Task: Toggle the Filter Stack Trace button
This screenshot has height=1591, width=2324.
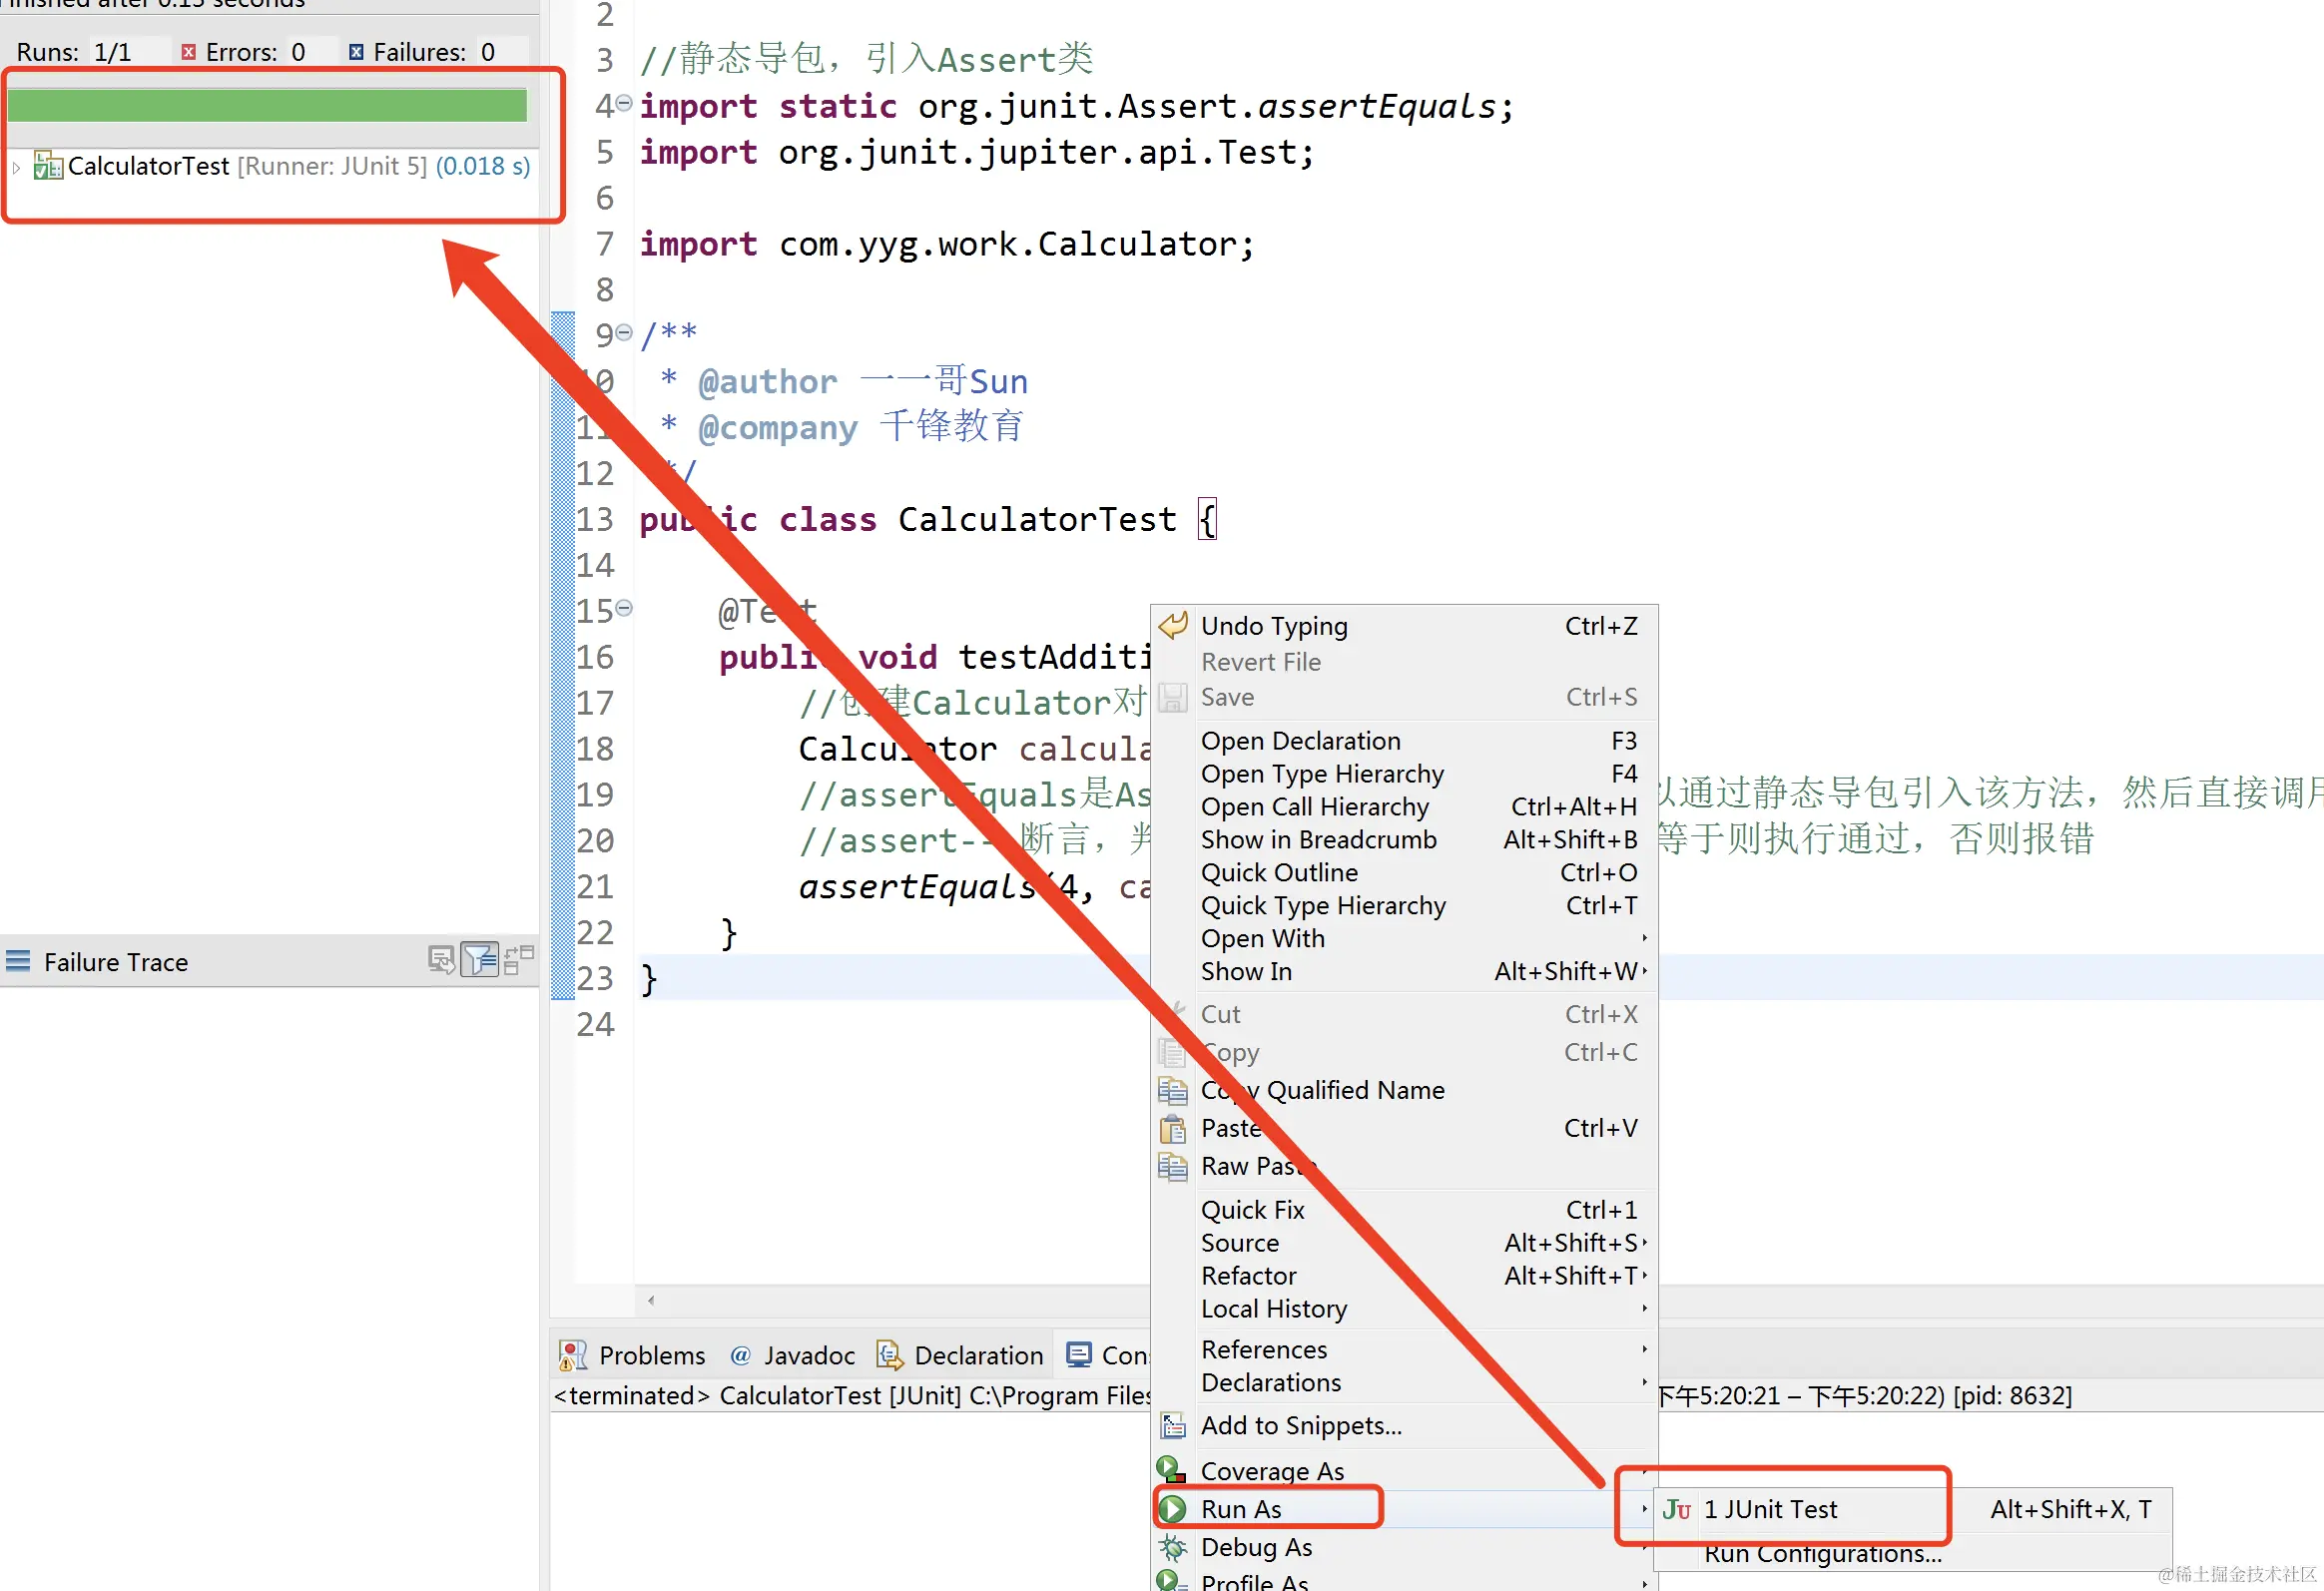Action: (480, 961)
